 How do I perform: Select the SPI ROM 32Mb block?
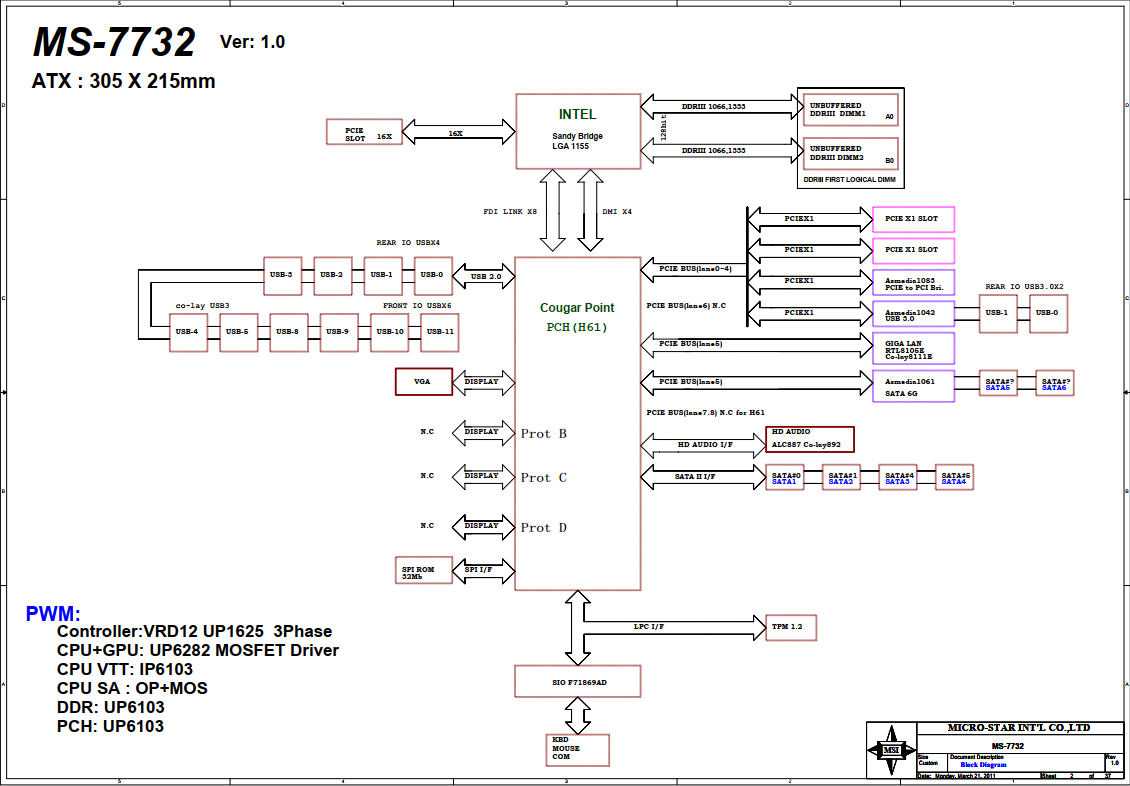(424, 570)
